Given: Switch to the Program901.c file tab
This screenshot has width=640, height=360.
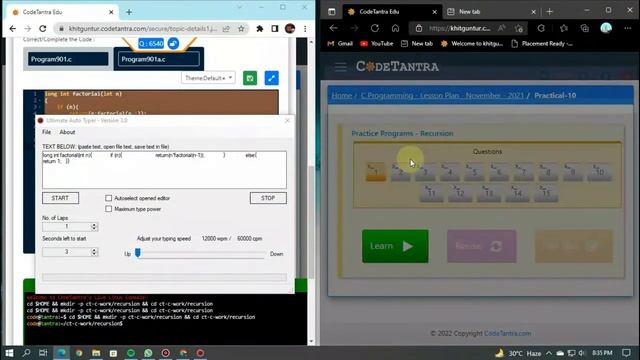Looking at the screenshot, I should click(68, 59).
